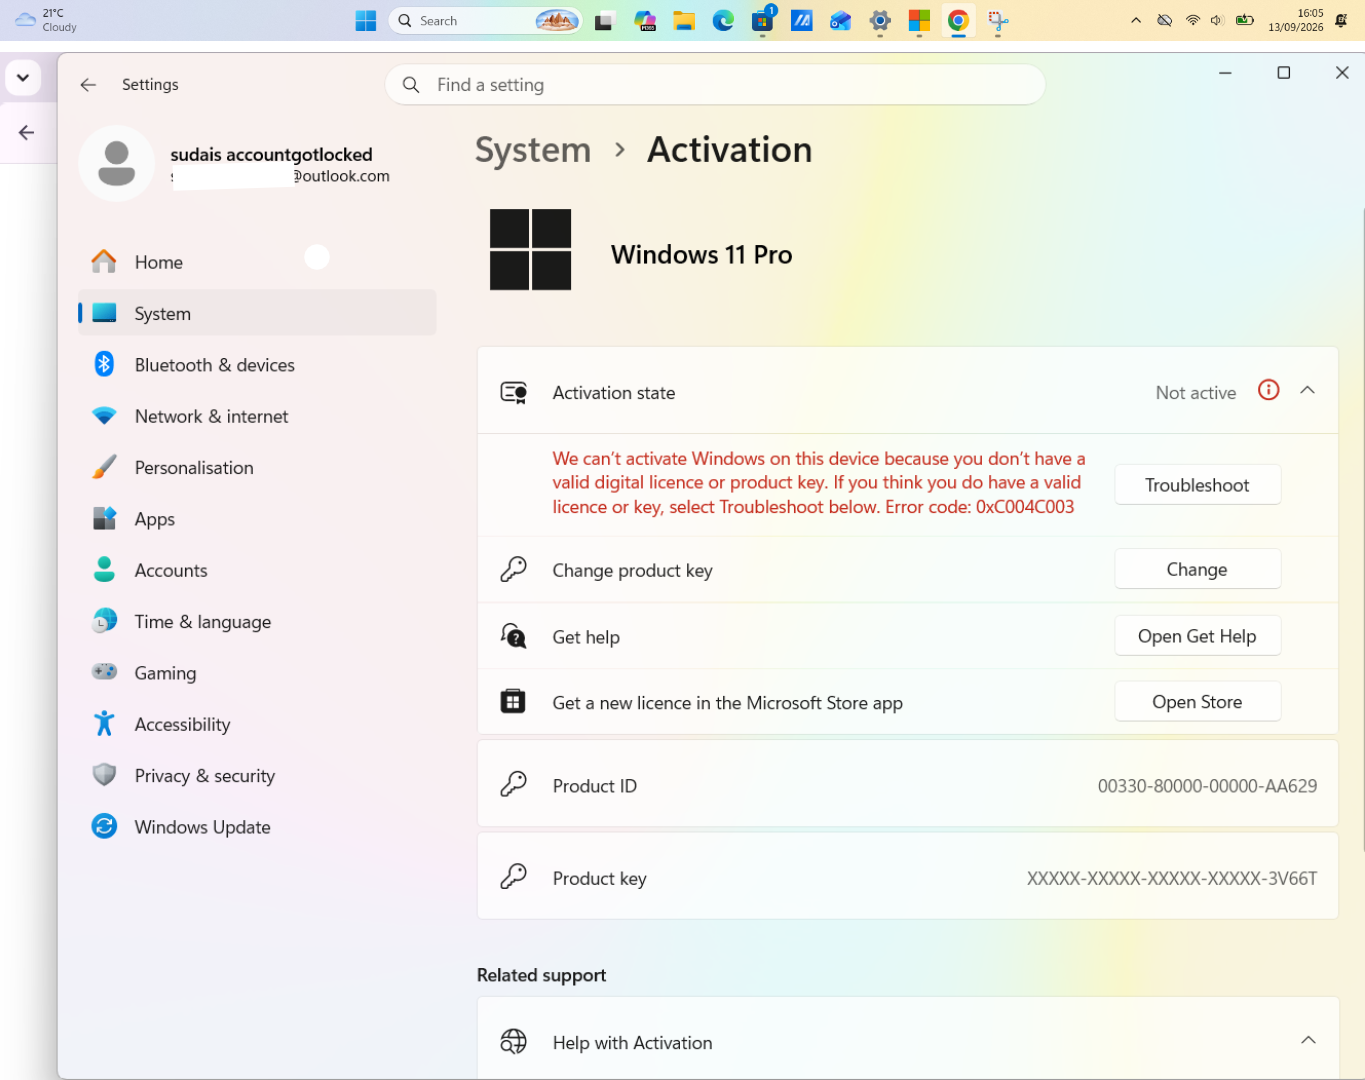
Task: Open Snipping Tool from the taskbar
Action: [998, 21]
